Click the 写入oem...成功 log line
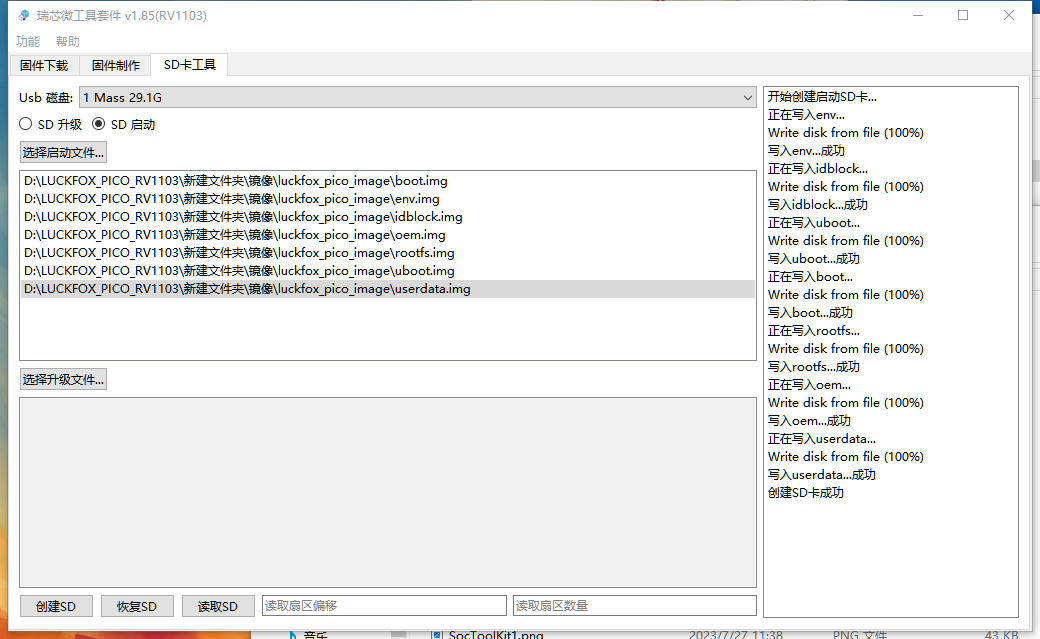The height and width of the screenshot is (639, 1040). point(809,421)
